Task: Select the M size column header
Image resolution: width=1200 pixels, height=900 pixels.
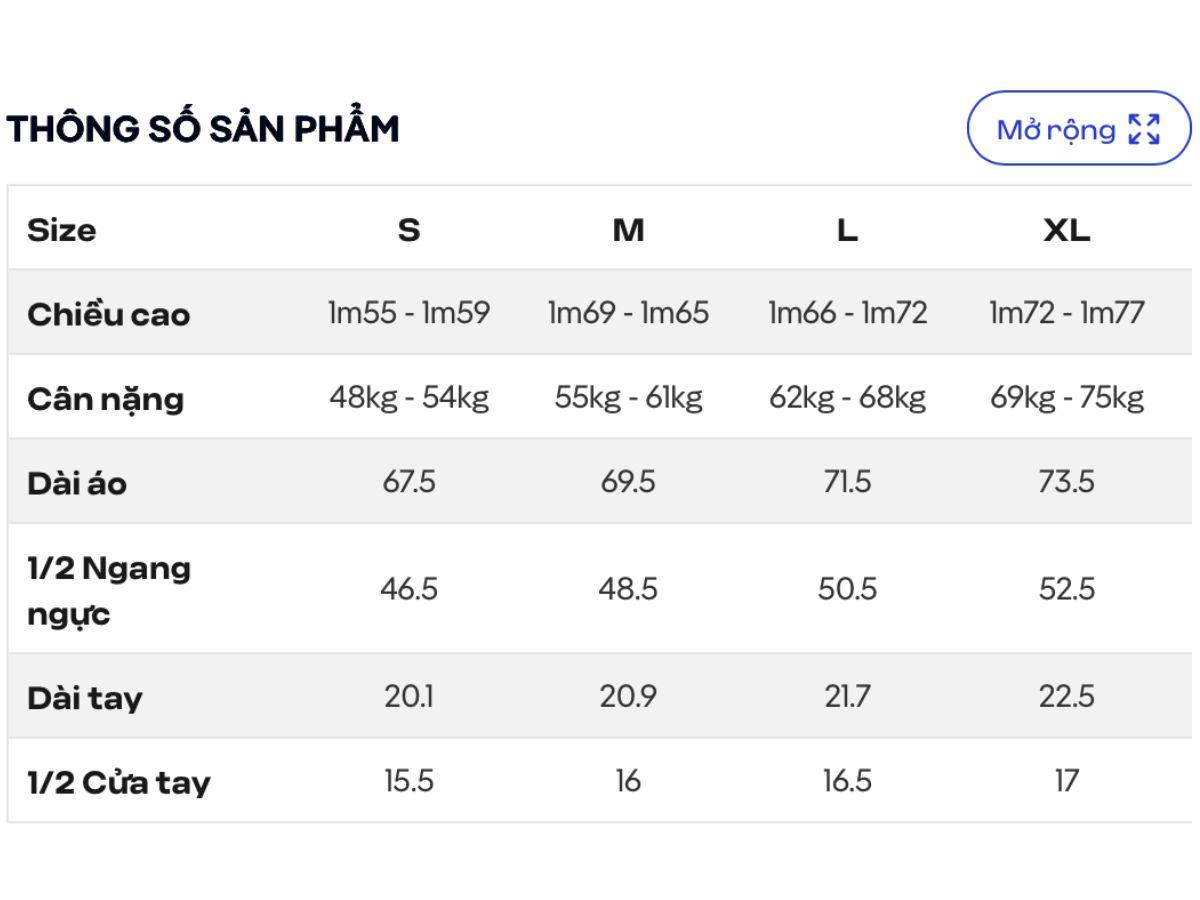Action: coord(628,230)
